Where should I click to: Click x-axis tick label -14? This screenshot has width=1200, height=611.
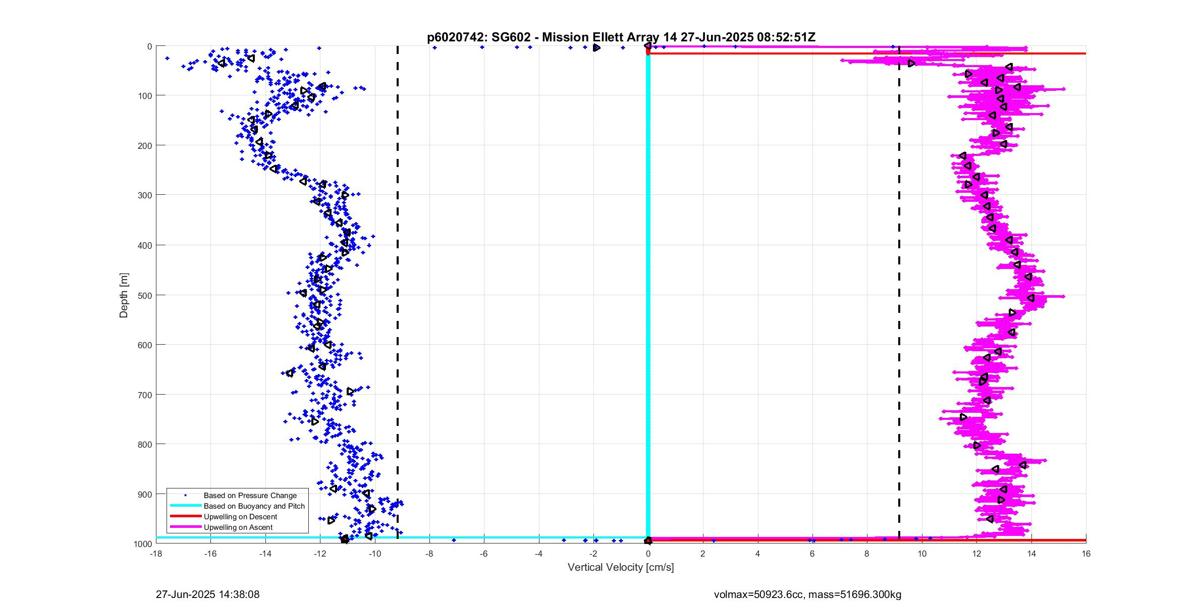coord(266,553)
